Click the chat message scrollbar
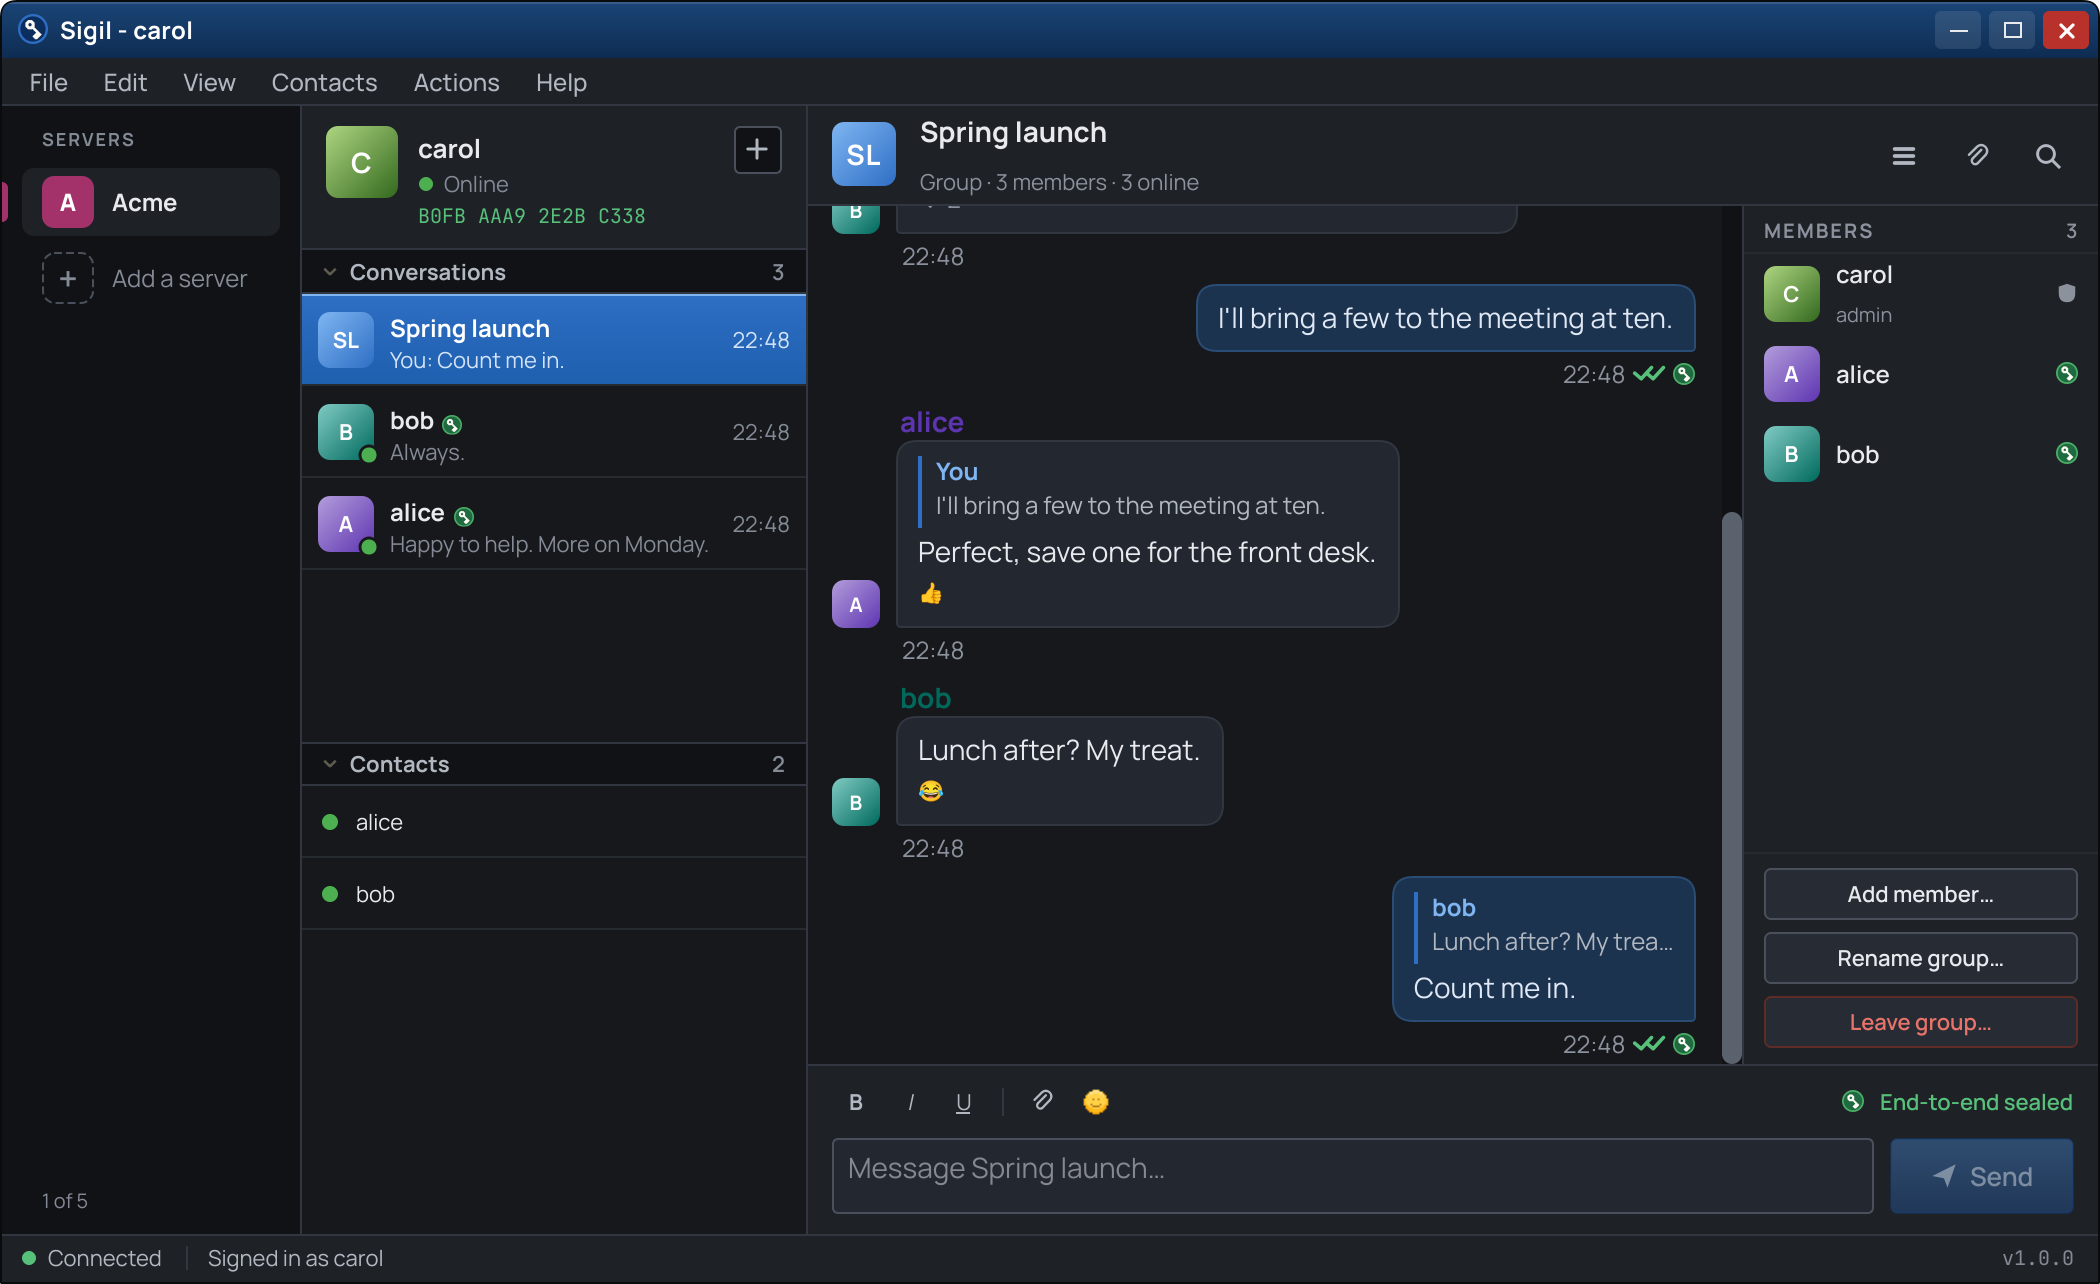The width and height of the screenshot is (2100, 1284). [1732, 787]
